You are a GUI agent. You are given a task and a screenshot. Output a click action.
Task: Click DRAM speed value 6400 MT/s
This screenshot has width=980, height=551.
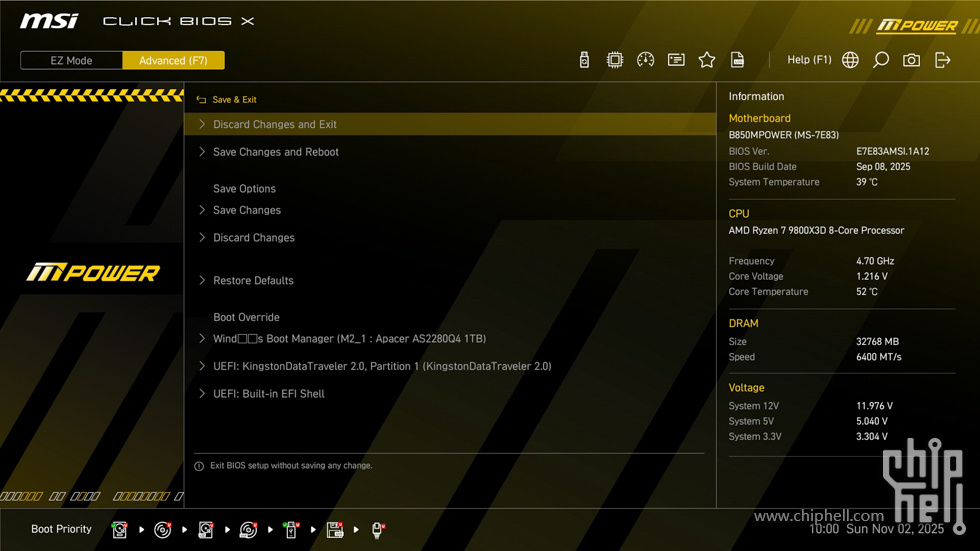[x=879, y=357]
